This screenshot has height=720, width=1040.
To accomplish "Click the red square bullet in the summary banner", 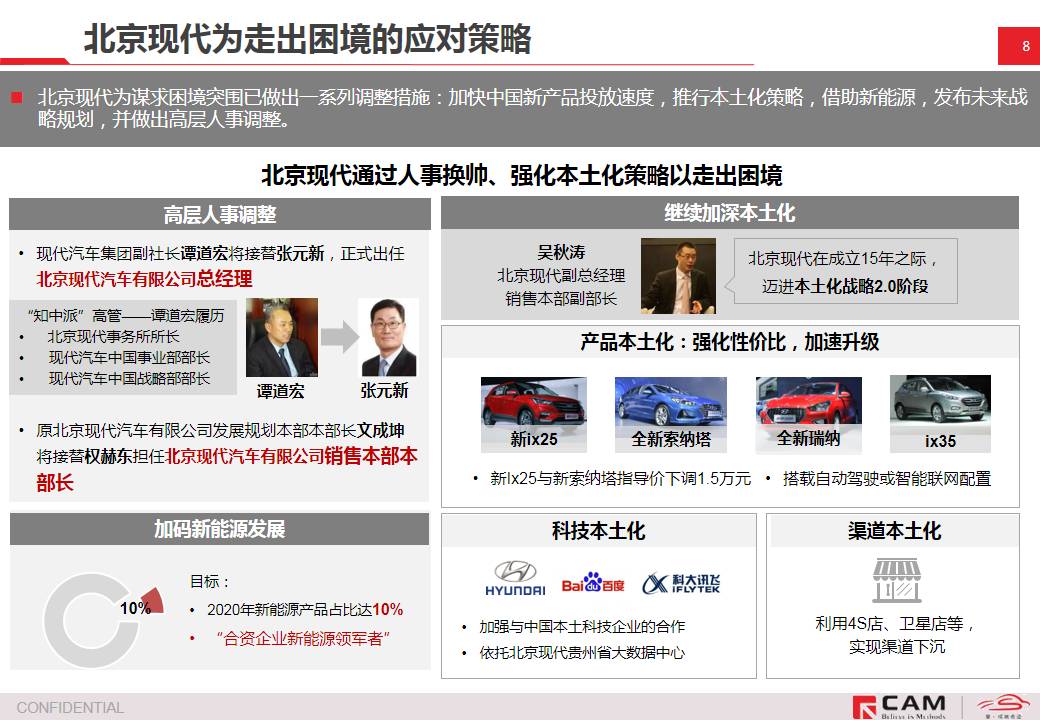I will (17, 98).
